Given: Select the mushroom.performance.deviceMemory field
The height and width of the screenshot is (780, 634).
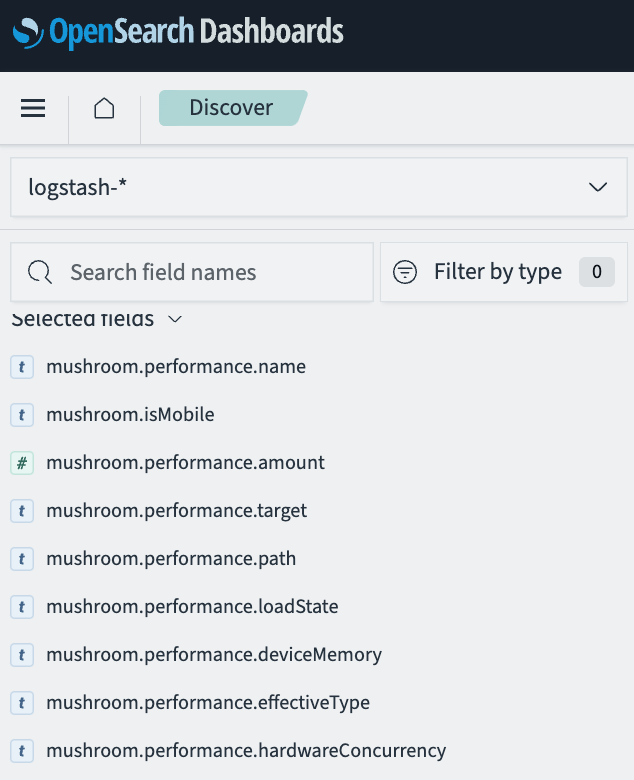Looking at the screenshot, I should tap(214, 655).
